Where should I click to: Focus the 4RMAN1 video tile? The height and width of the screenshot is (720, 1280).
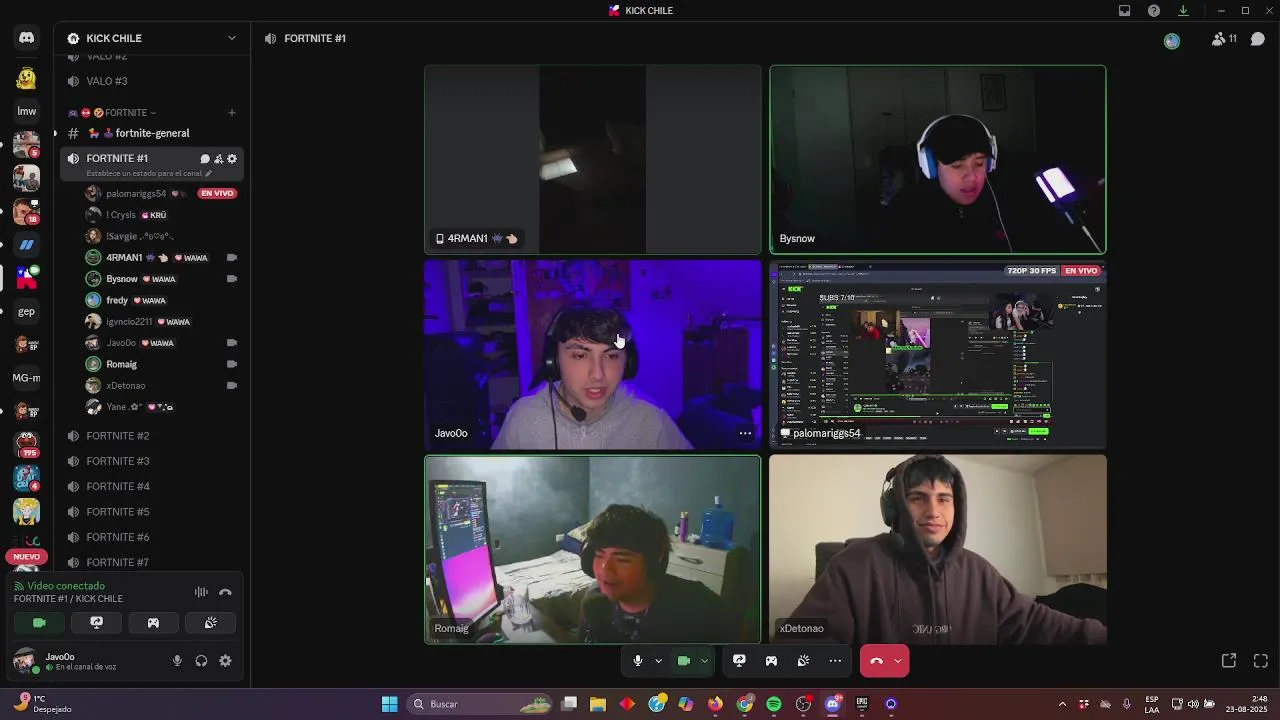[593, 159]
